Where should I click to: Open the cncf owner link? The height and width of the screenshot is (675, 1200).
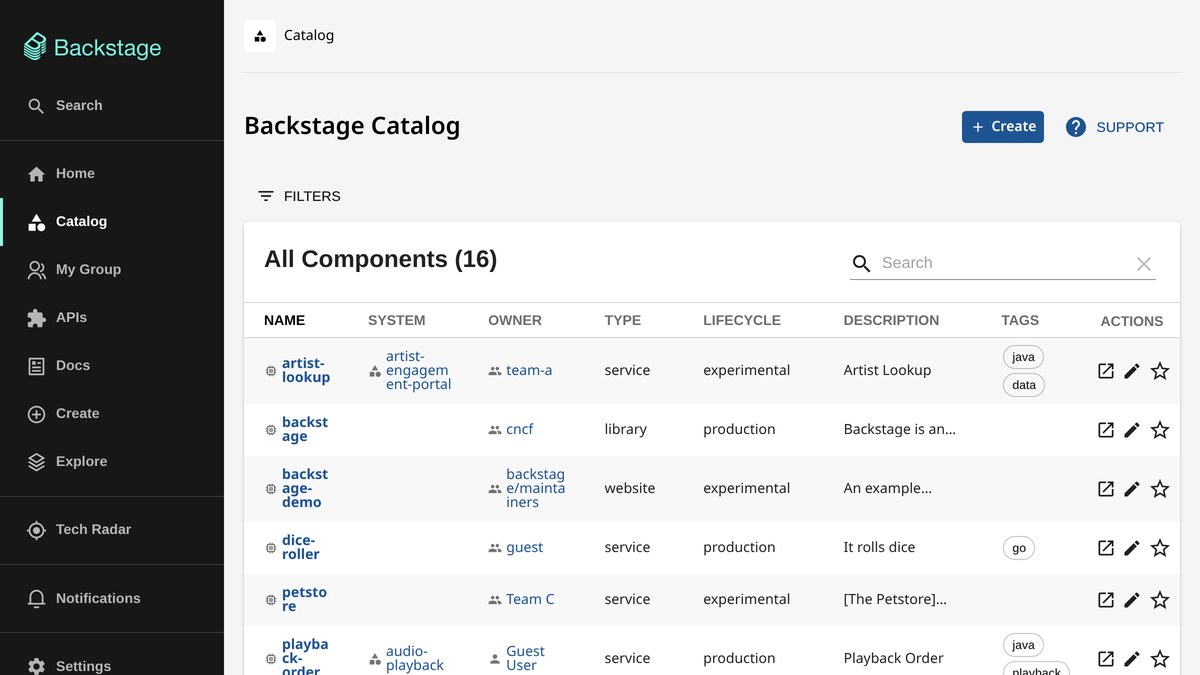[x=519, y=429]
